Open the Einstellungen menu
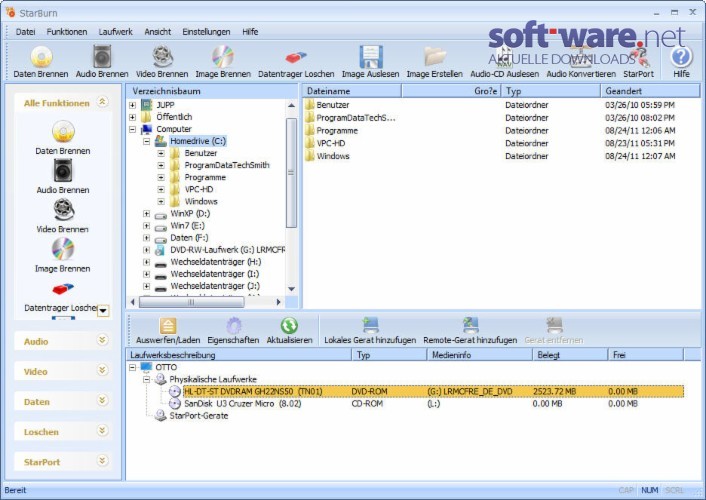This screenshot has width=706, height=500. [206, 32]
